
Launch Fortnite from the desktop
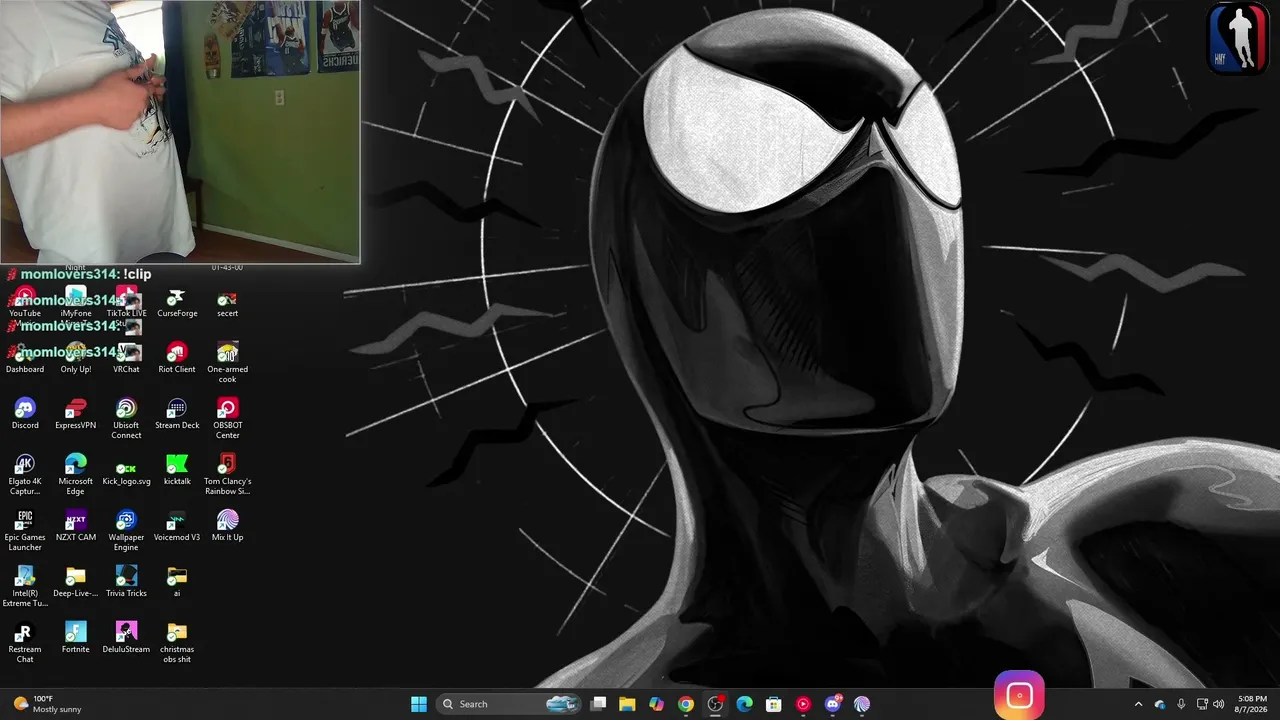tap(75, 639)
